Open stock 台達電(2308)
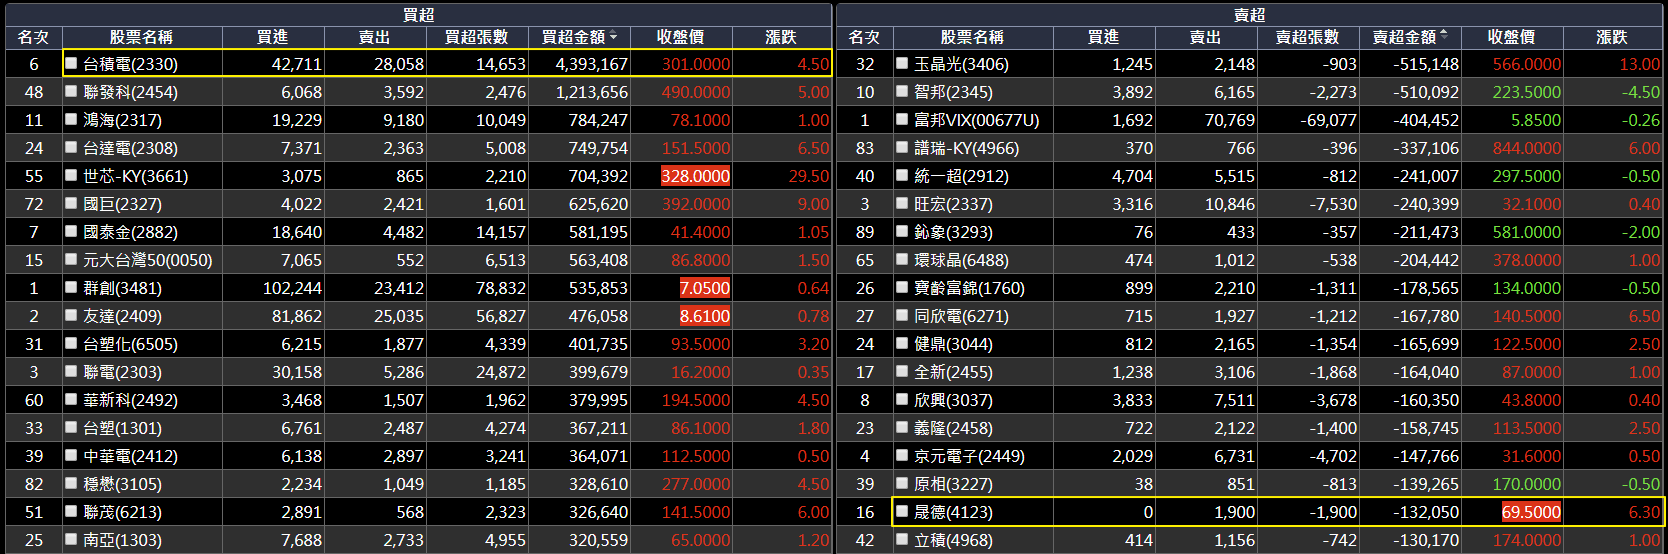The width and height of the screenshot is (1668, 554). coord(130,148)
